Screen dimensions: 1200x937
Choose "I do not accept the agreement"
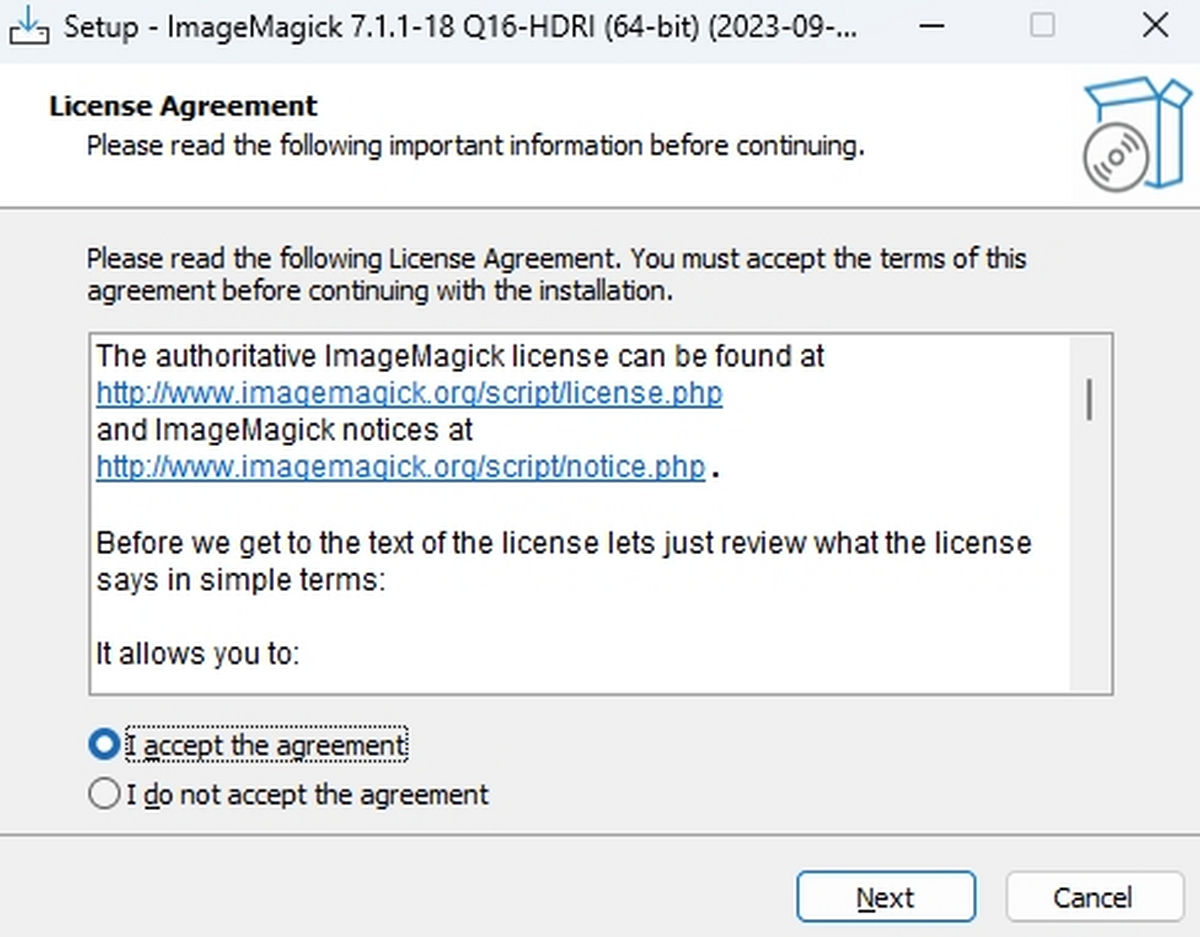tap(103, 795)
